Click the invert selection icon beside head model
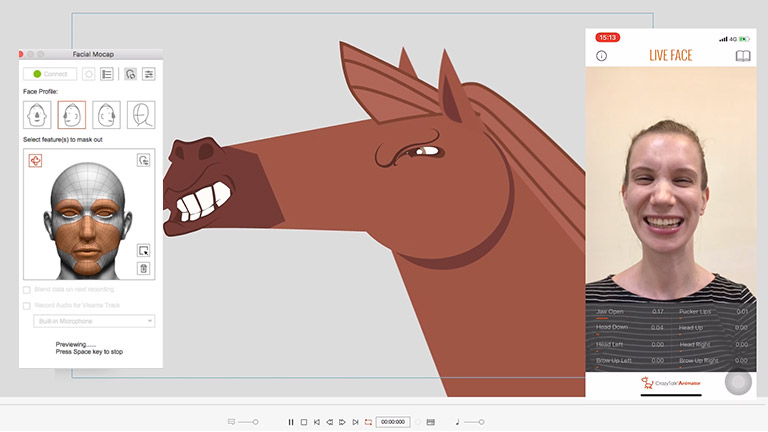This screenshot has width=768, height=432. (143, 250)
